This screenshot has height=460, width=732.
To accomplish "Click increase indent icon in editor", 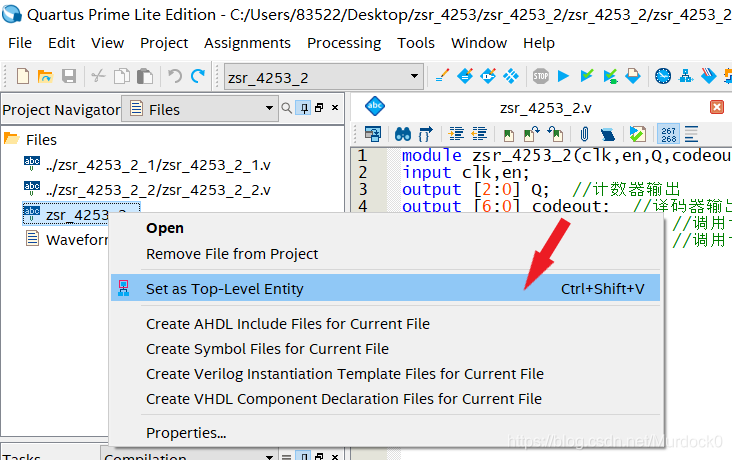I will tap(456, 134).
